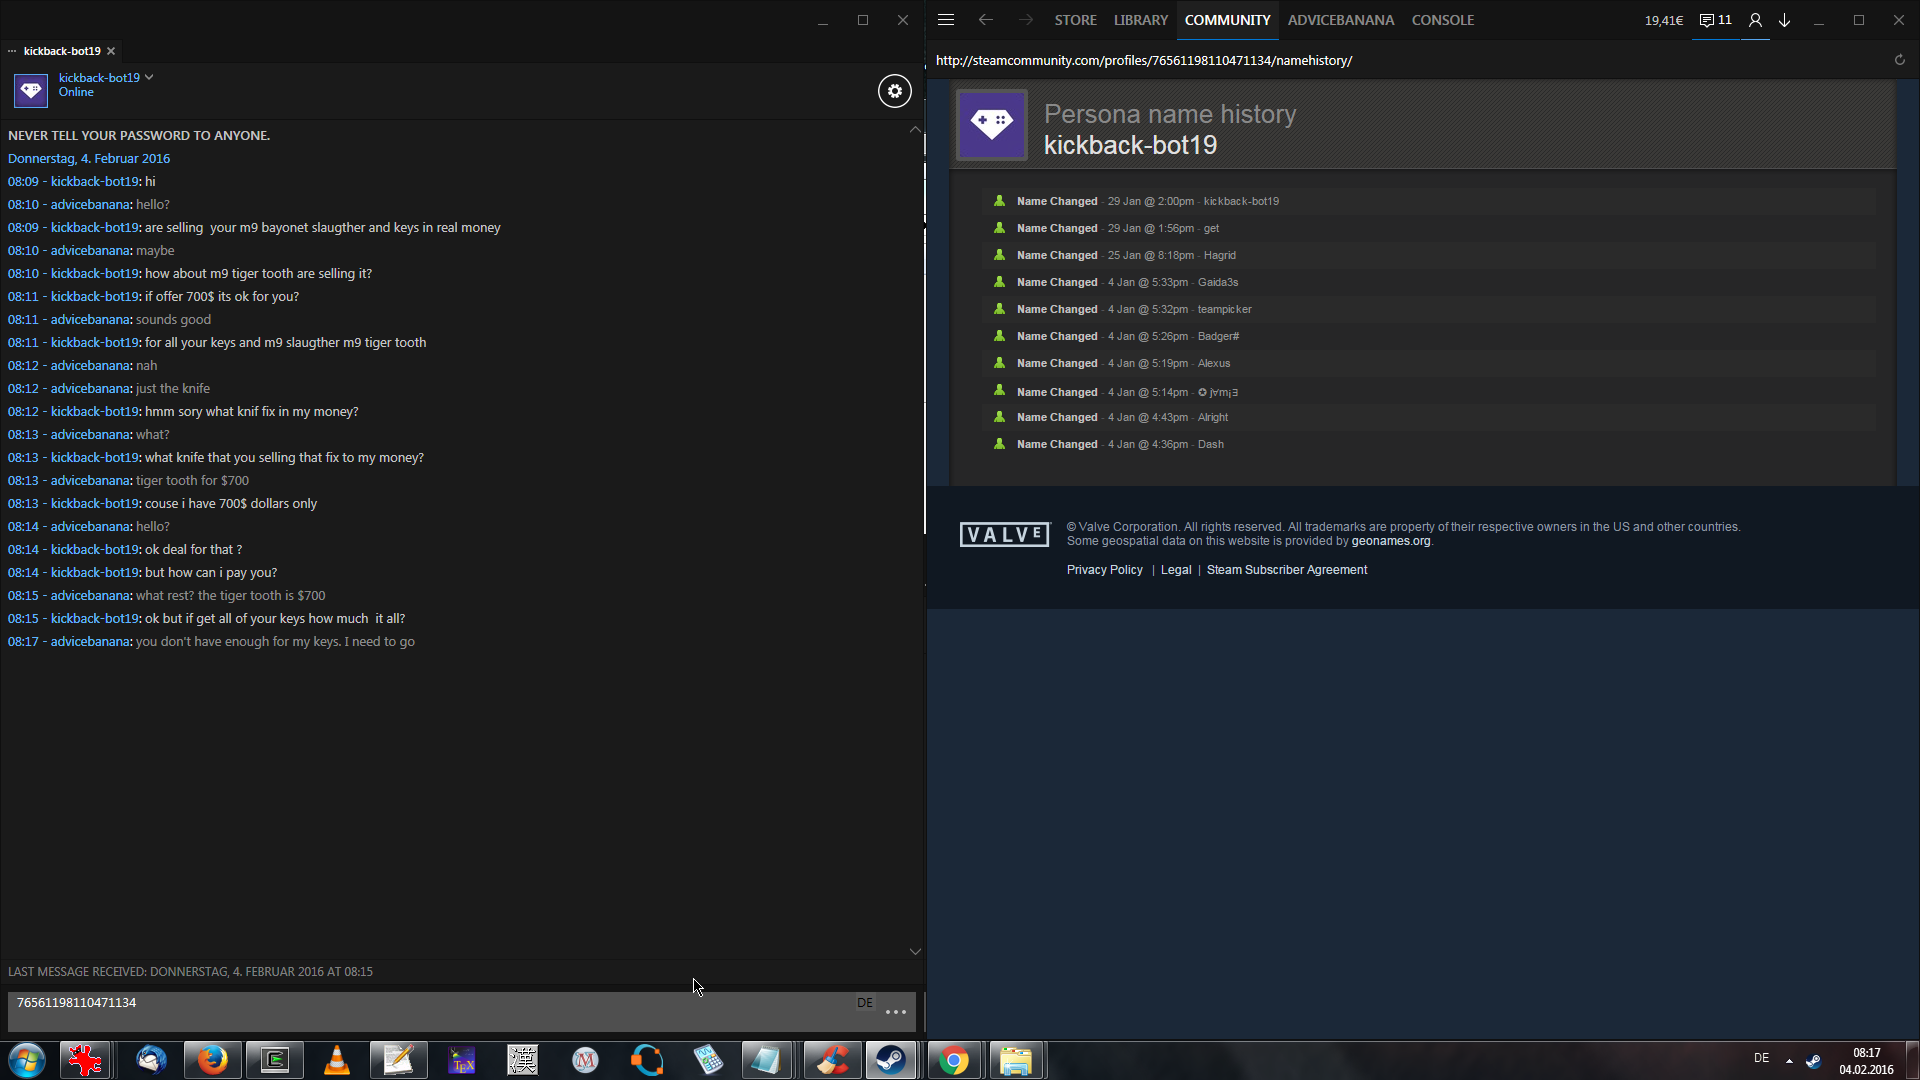Image resolution: width=1920 pixels, height=1080 pixels.
Task: Open chat settings gear icon
Action: [x=894, y=91]
